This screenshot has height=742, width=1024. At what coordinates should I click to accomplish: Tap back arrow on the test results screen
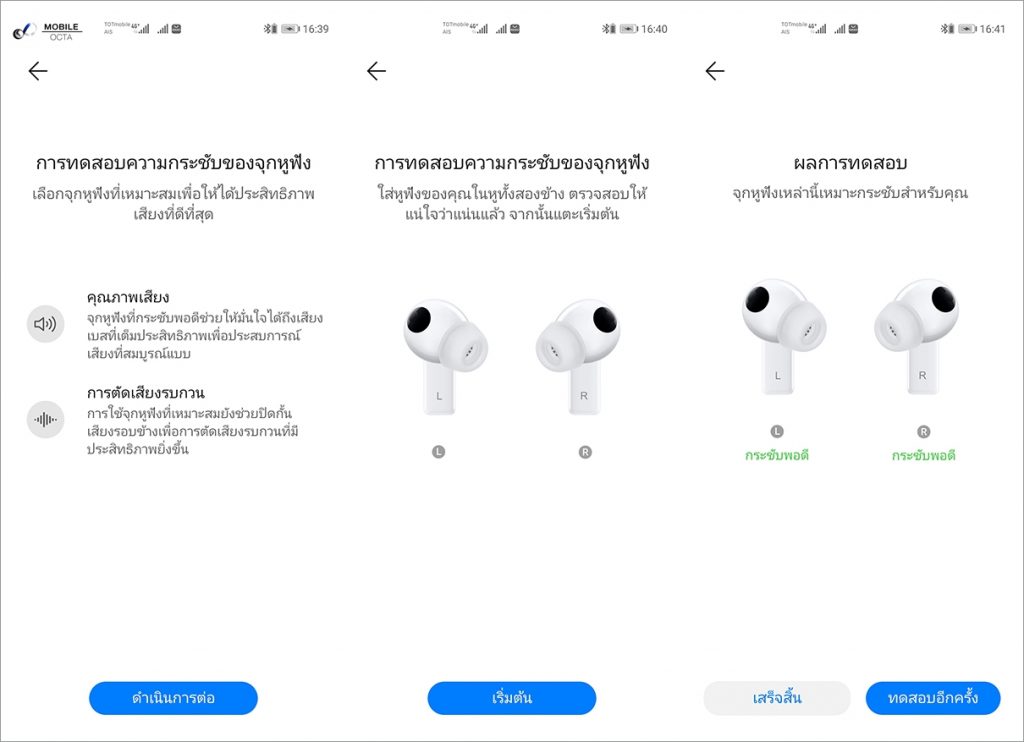pos(715,71)
